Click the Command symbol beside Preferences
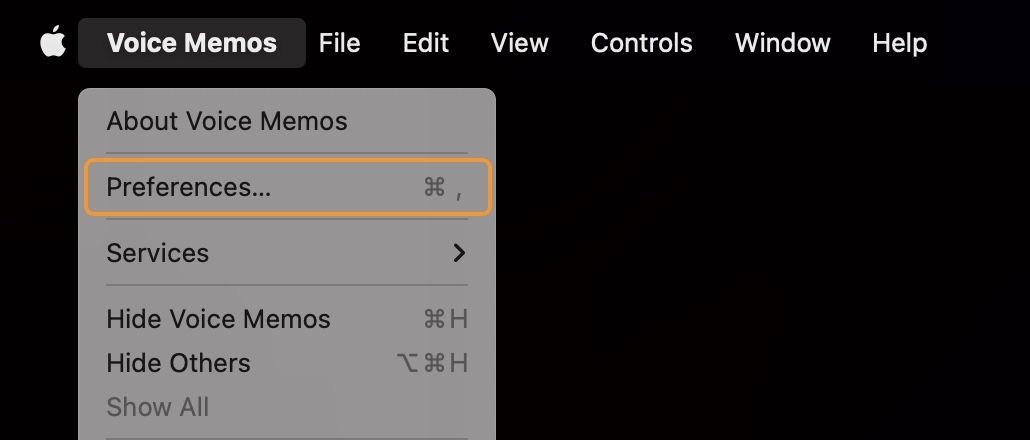The width and height of the screenshot is (1030, 440). (x=434, y=187)
